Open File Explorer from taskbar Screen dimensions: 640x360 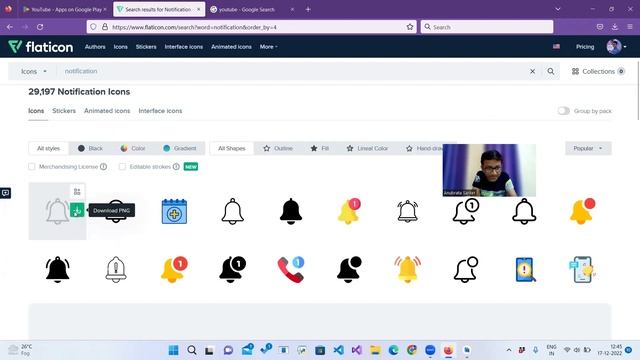(375, 350)
